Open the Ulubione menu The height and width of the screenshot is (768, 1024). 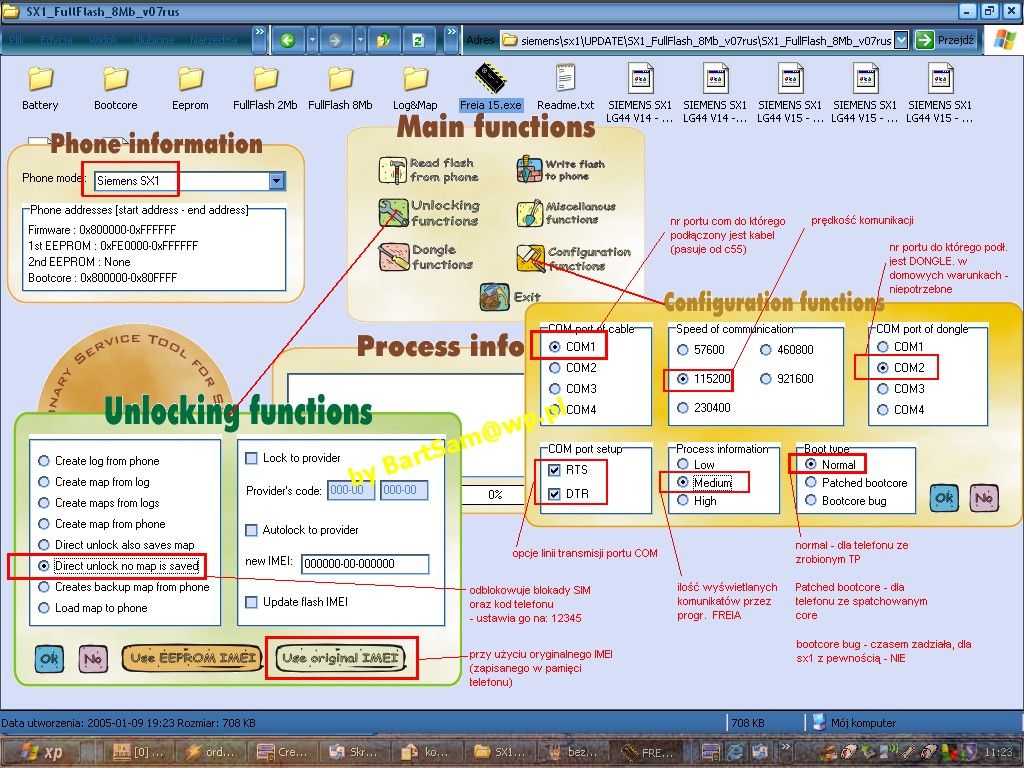coord(154,40)
